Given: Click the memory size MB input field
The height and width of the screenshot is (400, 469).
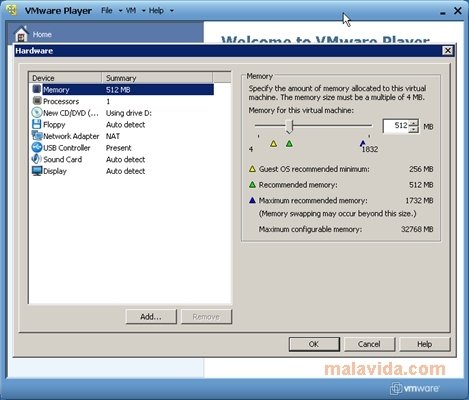Looking at the screenshot, I should (397, 126).
